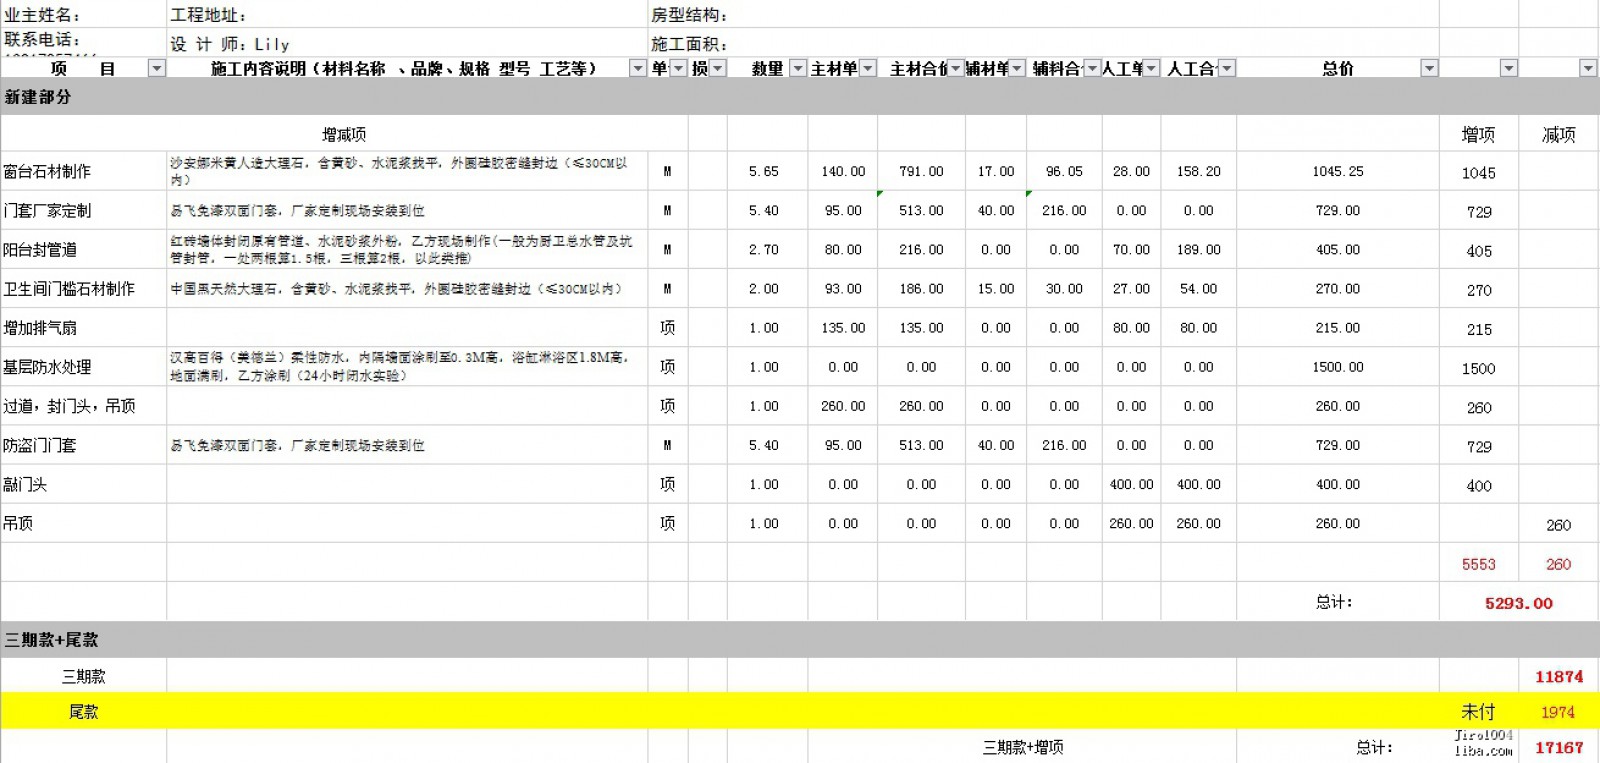Click the 损耗 column filter arrow
1600x763 pixels.
717,68
